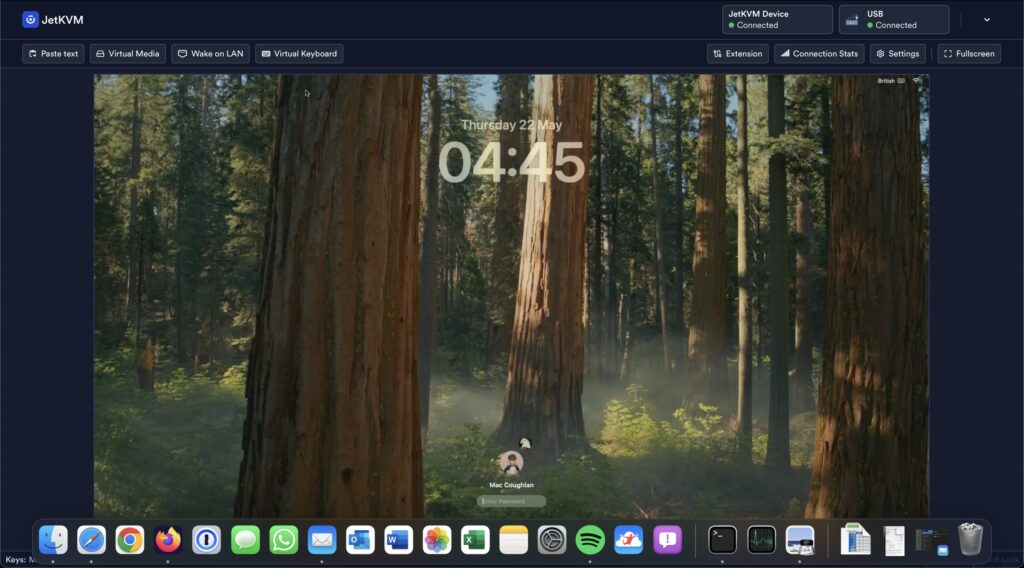Toggle the Virtual Keyboard

[x=299, y=54]
